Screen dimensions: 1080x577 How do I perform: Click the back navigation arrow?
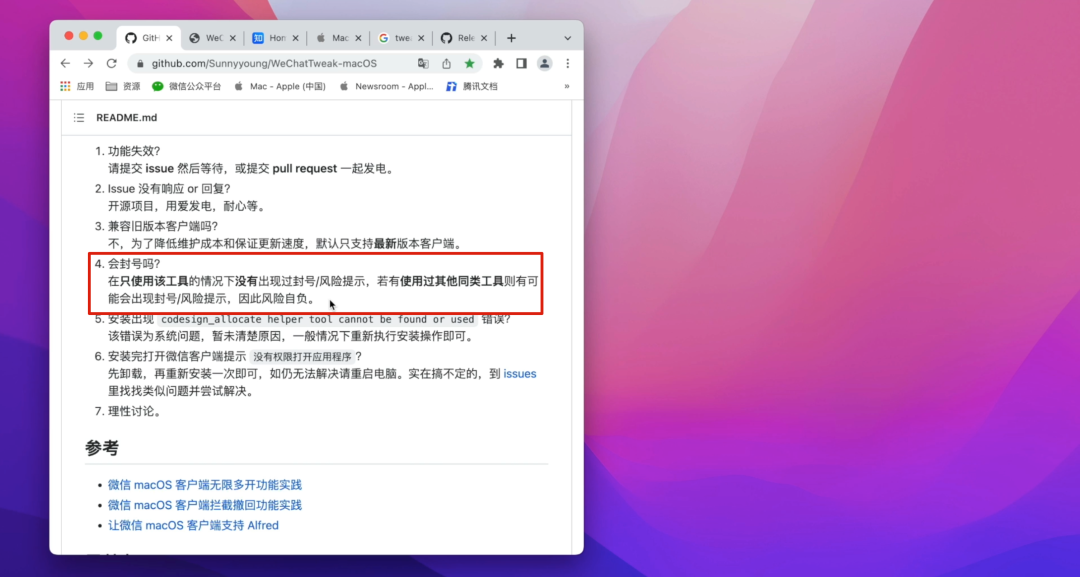[64, 62]
